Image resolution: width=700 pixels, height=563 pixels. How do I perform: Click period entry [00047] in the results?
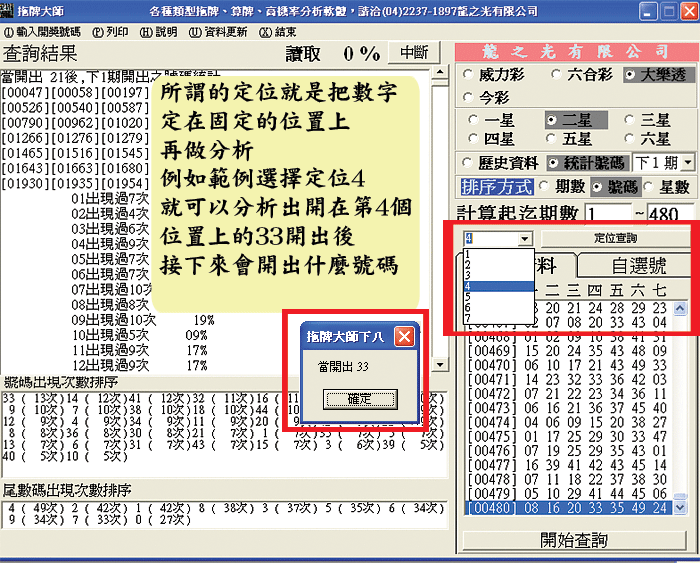click(25, 92)
